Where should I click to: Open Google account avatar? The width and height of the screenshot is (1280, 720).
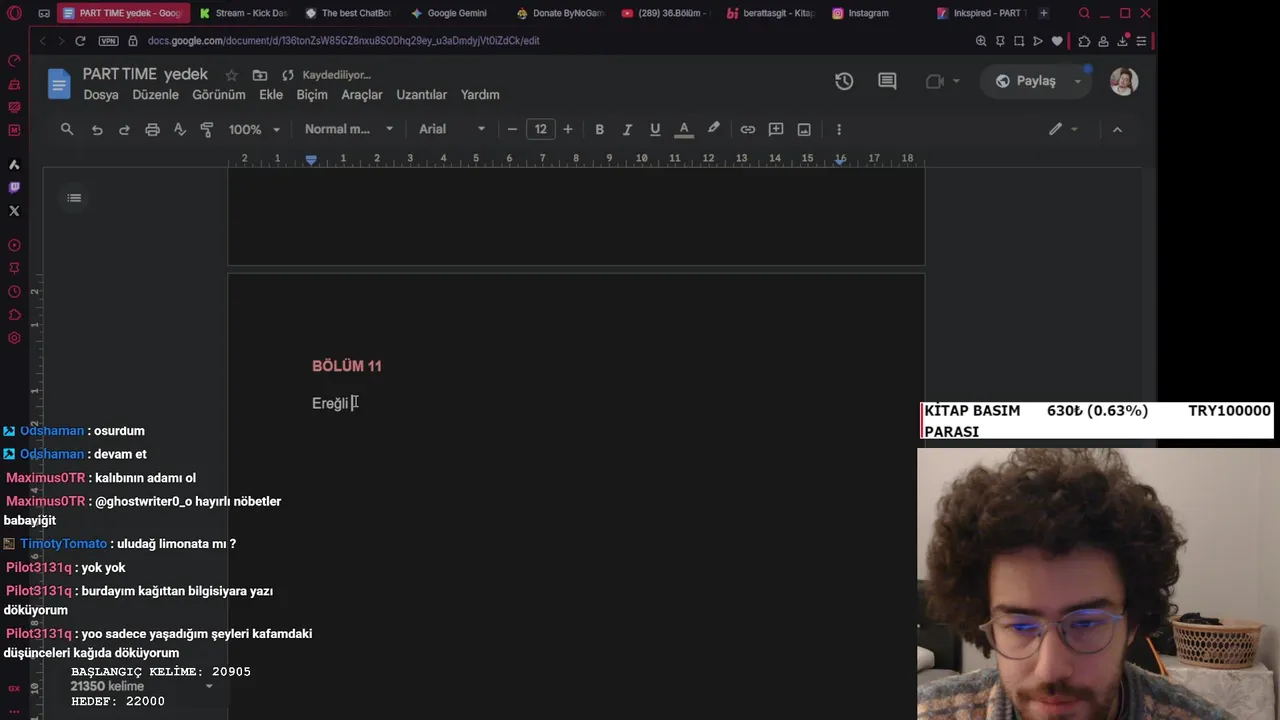pyautogui.click(x=1124, y=81)
